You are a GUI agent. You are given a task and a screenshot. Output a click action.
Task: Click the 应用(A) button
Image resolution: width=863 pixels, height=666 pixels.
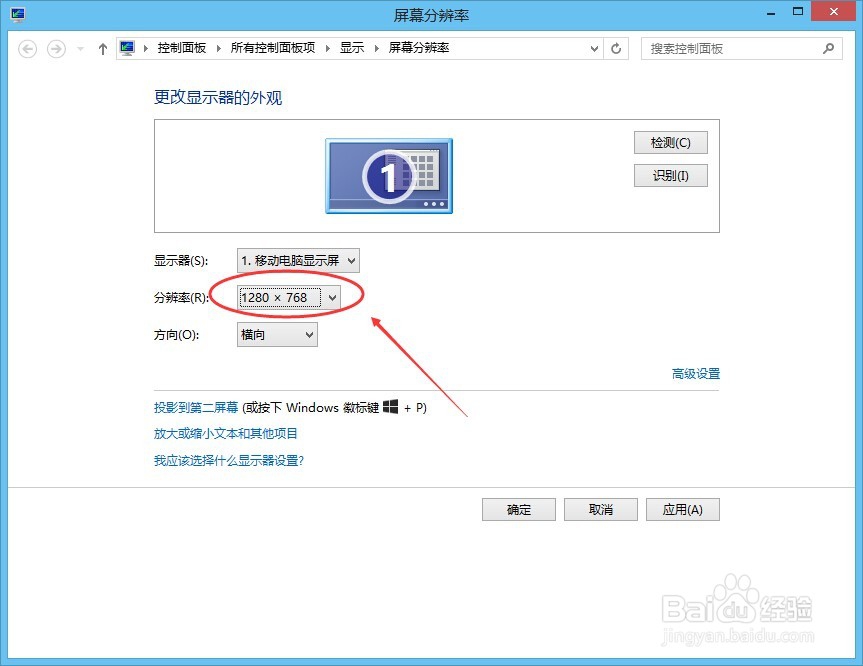682,510
